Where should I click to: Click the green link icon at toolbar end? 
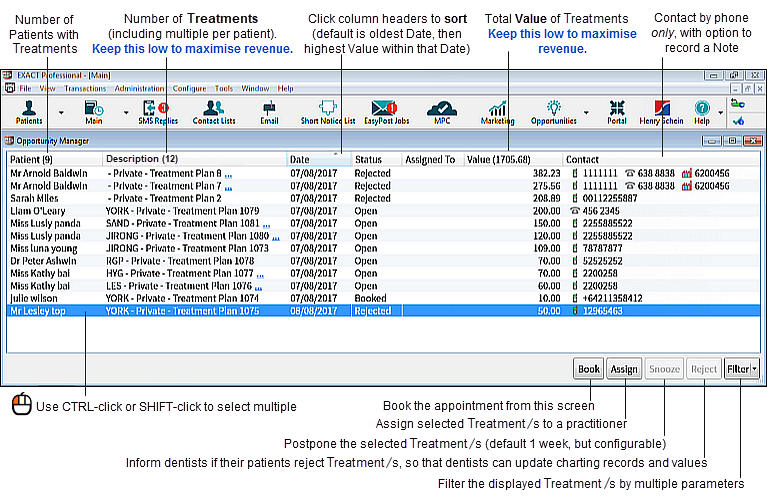click(738, 103)
